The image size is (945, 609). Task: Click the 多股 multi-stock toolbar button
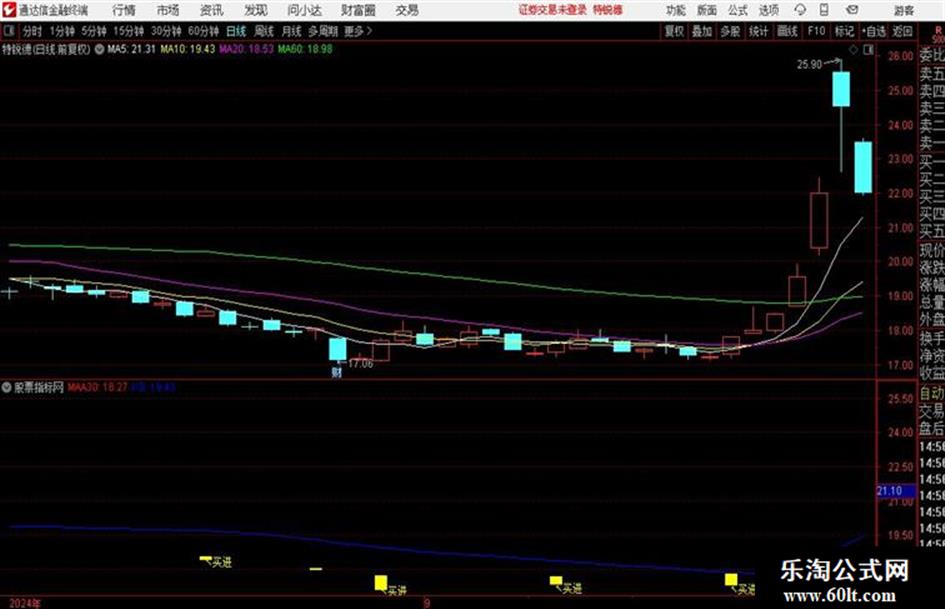730,31
